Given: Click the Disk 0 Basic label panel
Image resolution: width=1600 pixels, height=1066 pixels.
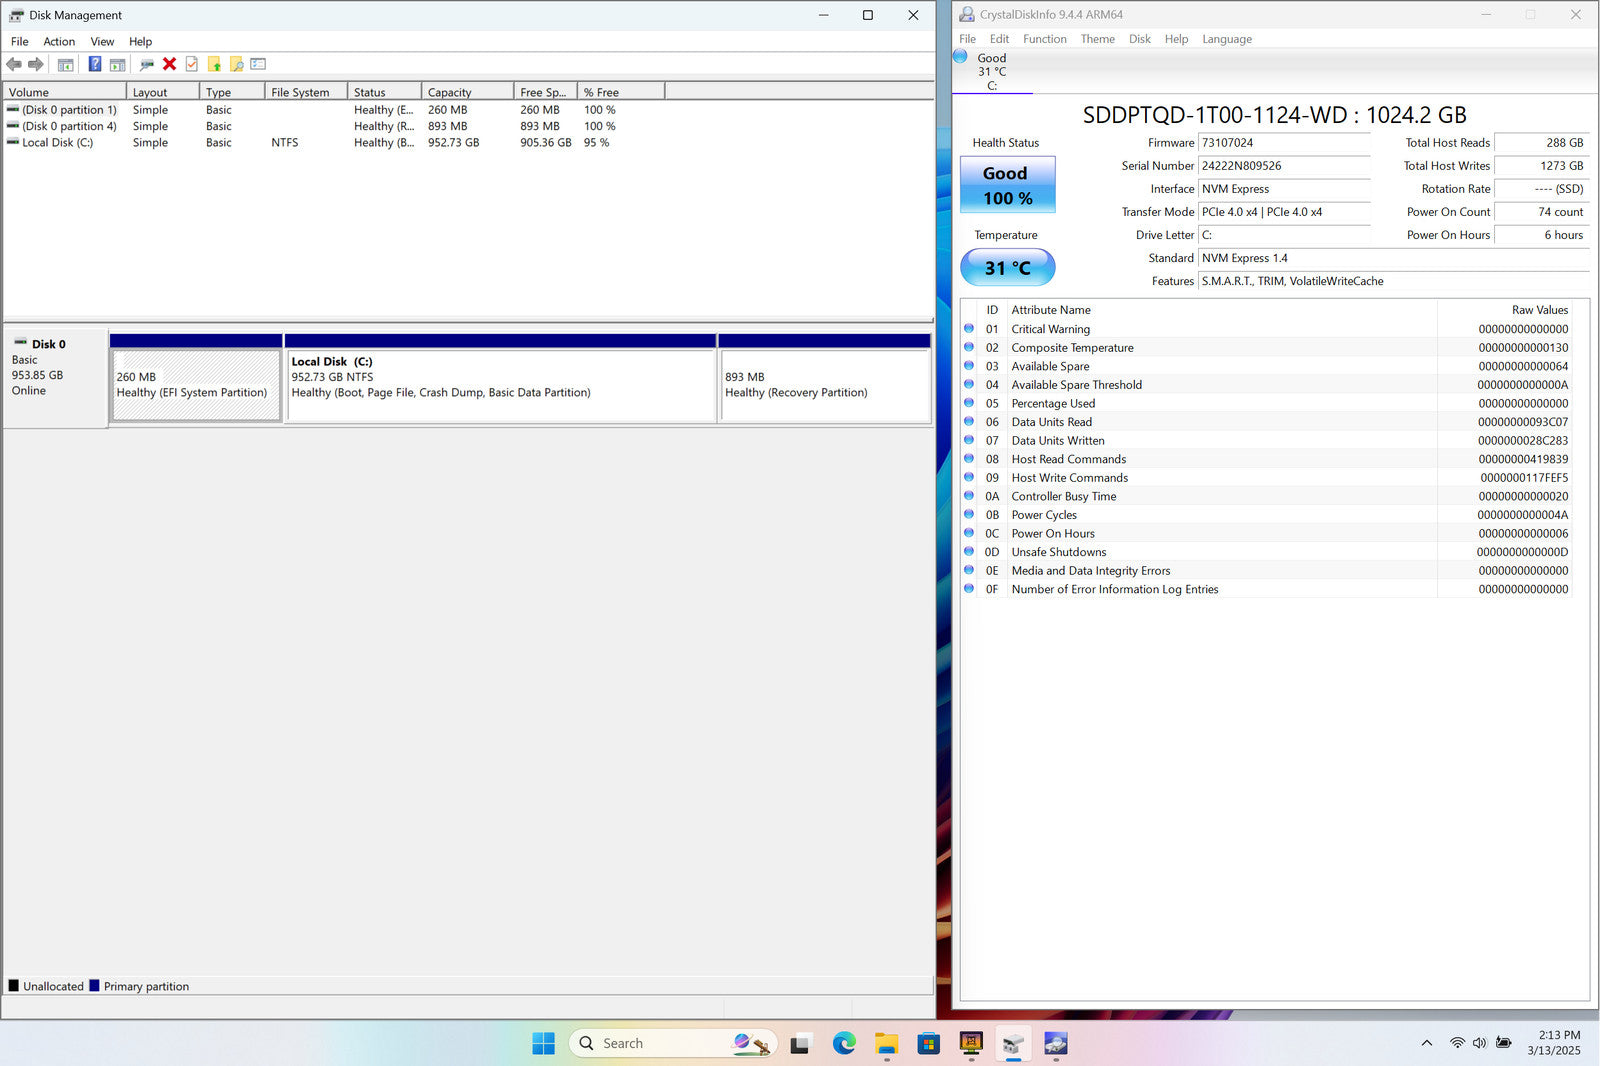Looking at the screenshot, I should tap(55, 378).
